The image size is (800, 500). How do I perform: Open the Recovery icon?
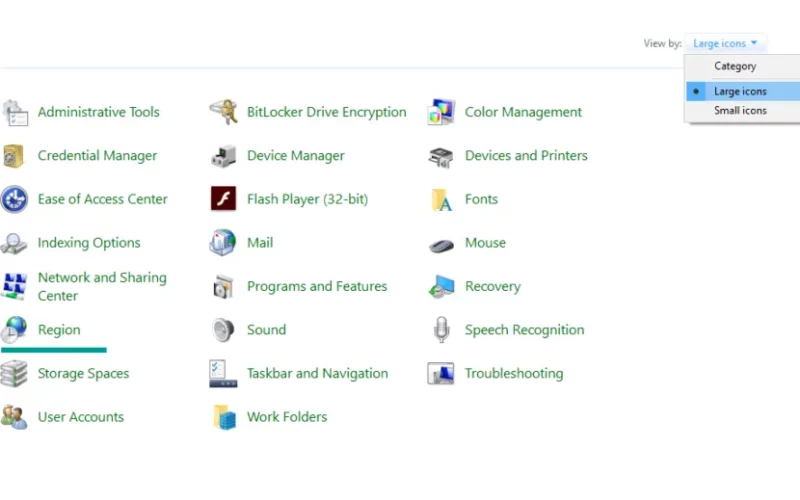pyautogui.click(x=441, y=286)
